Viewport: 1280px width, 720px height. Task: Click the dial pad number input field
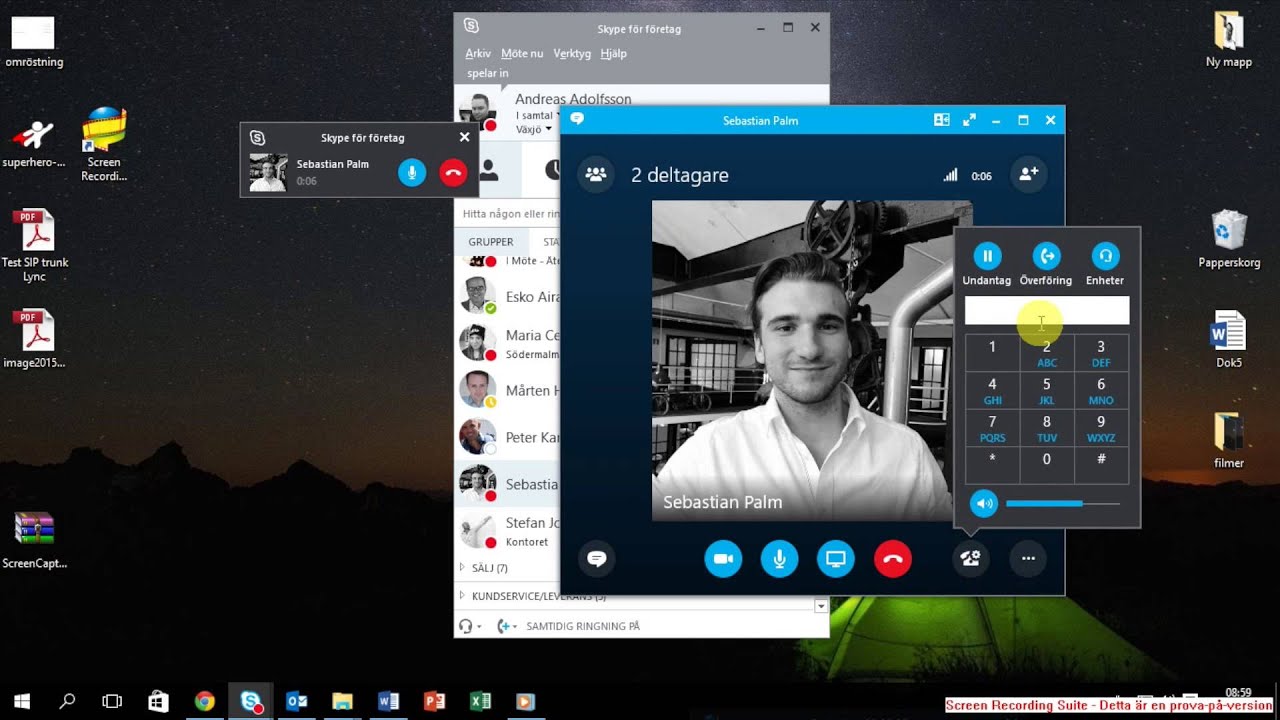coord(1047,310)
